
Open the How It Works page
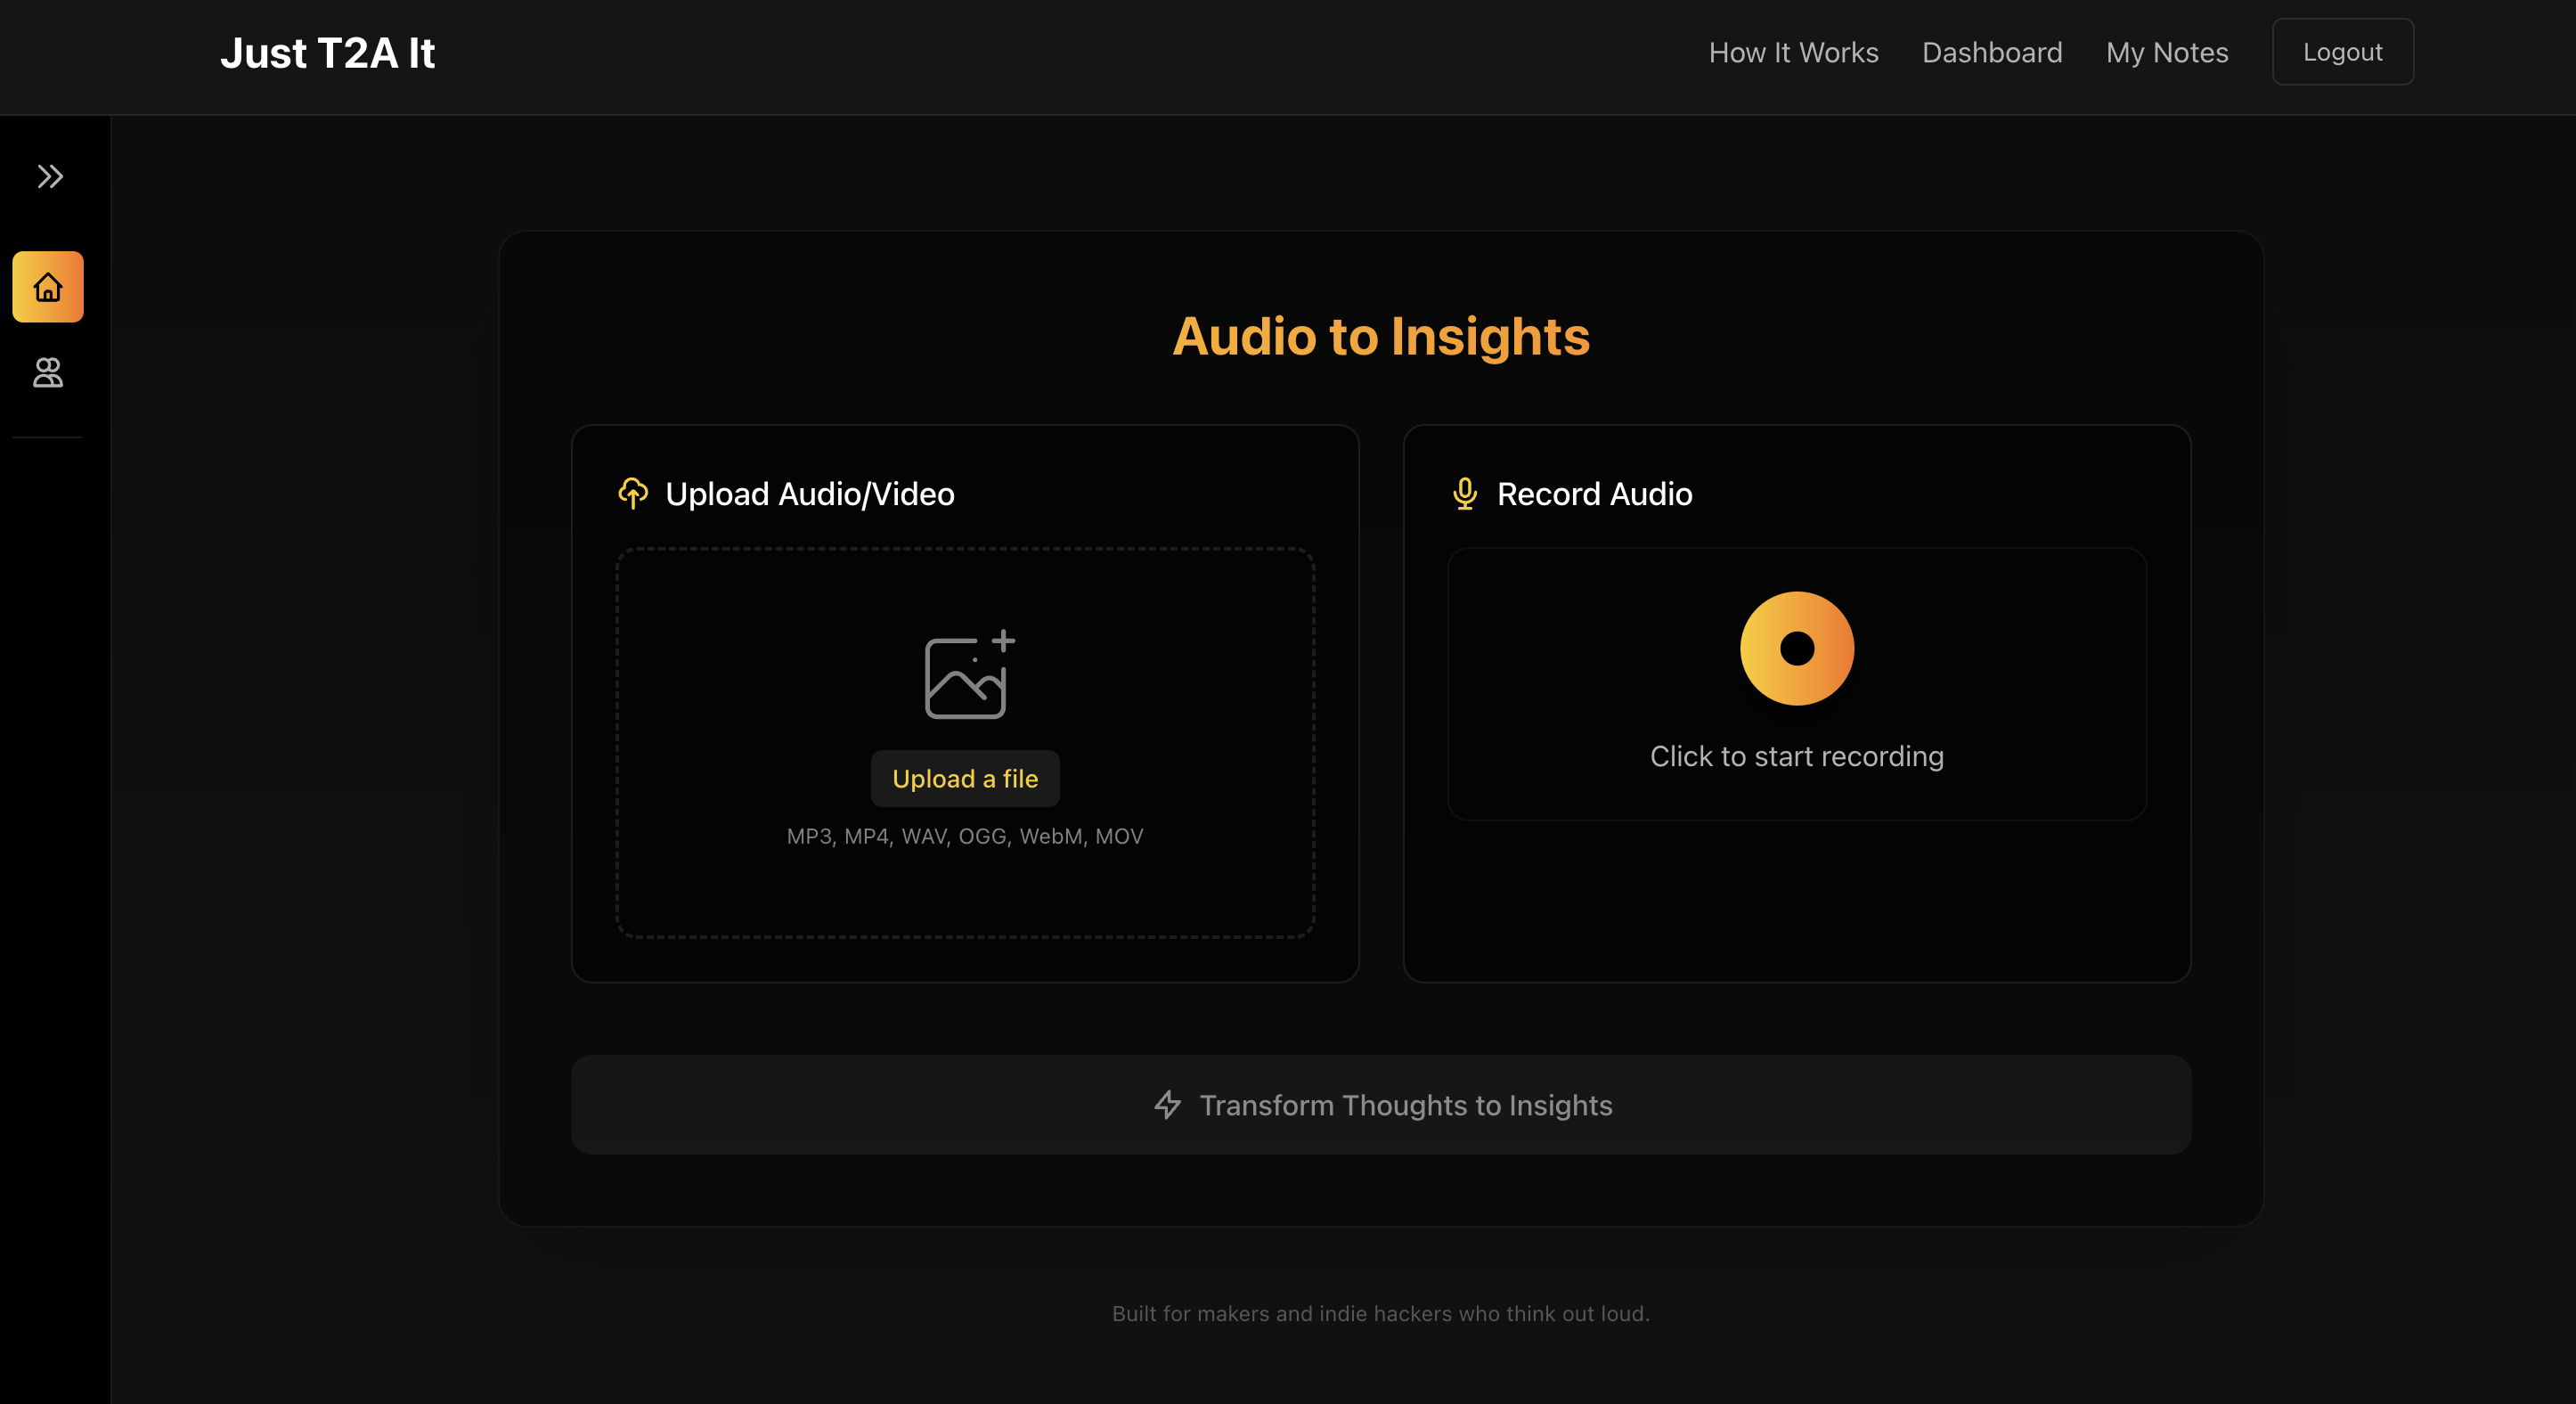pyautogui.click(x=1793, y=52)
